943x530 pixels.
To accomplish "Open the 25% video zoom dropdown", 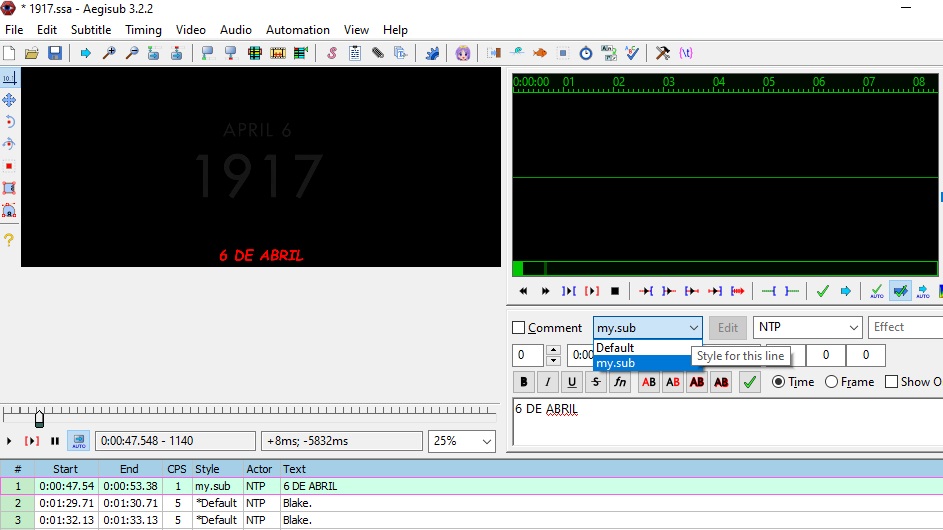I will pos(461,441).
